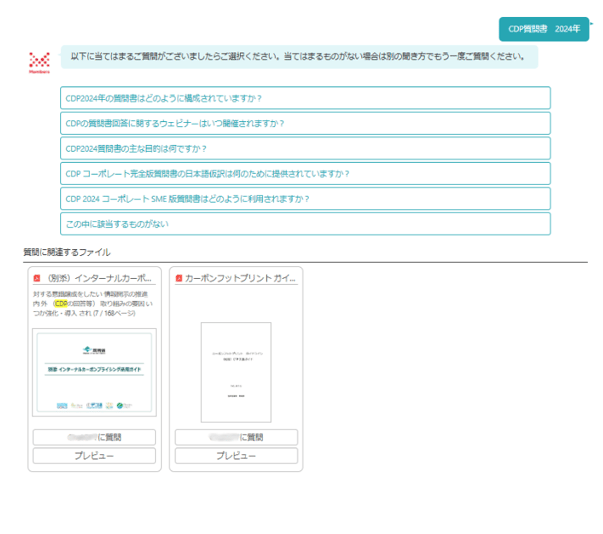603x534 pixels.
Task: Open the カーボンフットプリント document thumbnail
Action: pyautogui.click(x=236, y=372)
